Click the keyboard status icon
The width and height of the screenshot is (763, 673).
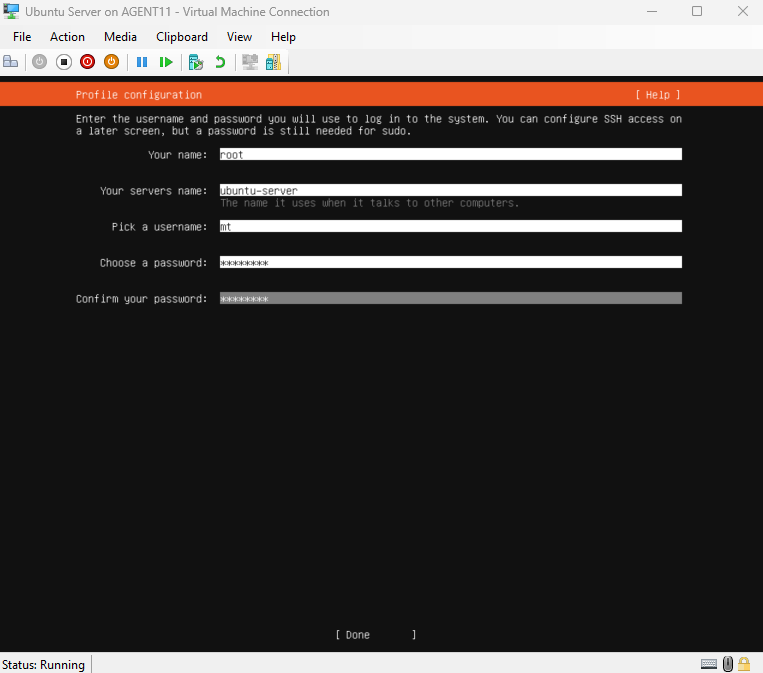click(x=709, y=664)
